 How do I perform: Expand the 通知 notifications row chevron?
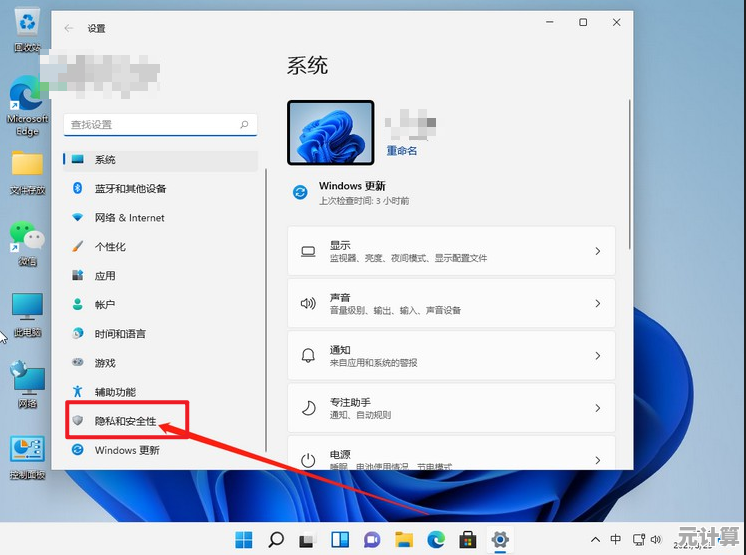(598, 356)
